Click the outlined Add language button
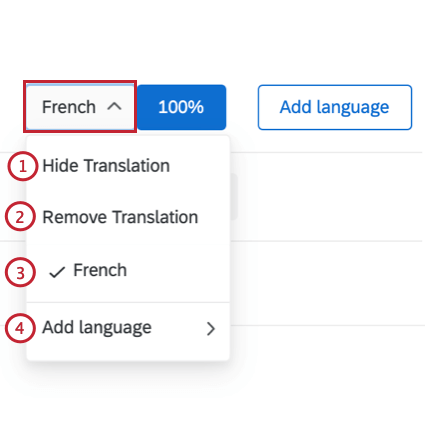Viewport: 425px width, 422px height. (x=335, y=107)
